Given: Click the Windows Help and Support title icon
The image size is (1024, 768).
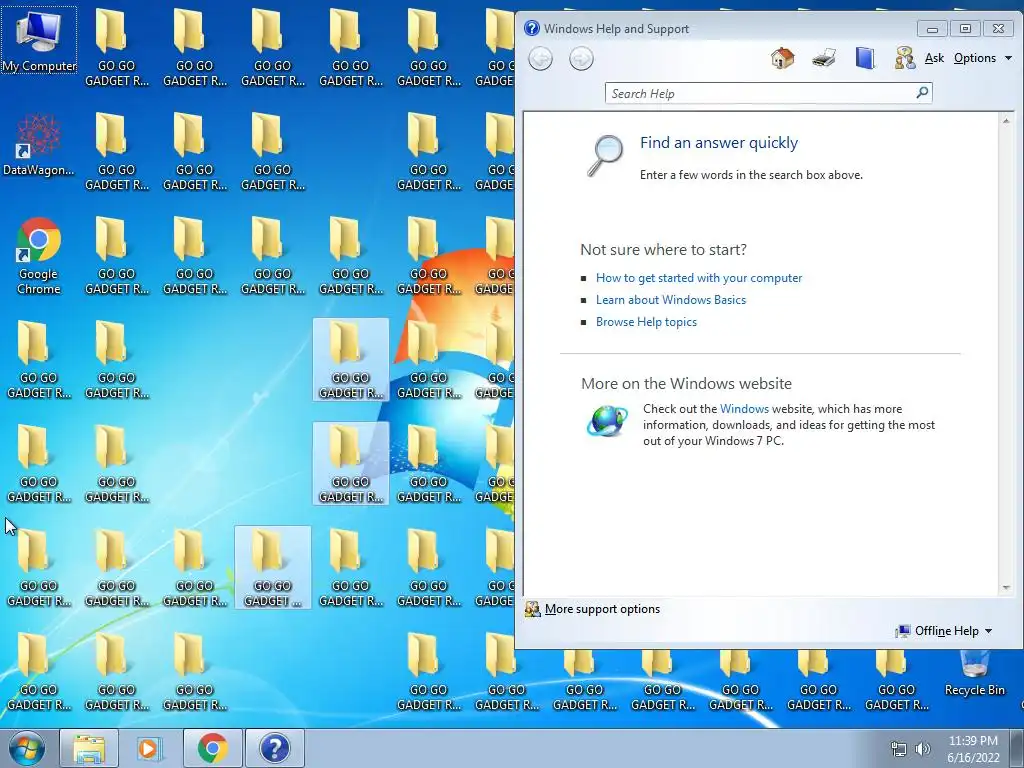Looking at the screenshot, I should click(x=532, y=28).
